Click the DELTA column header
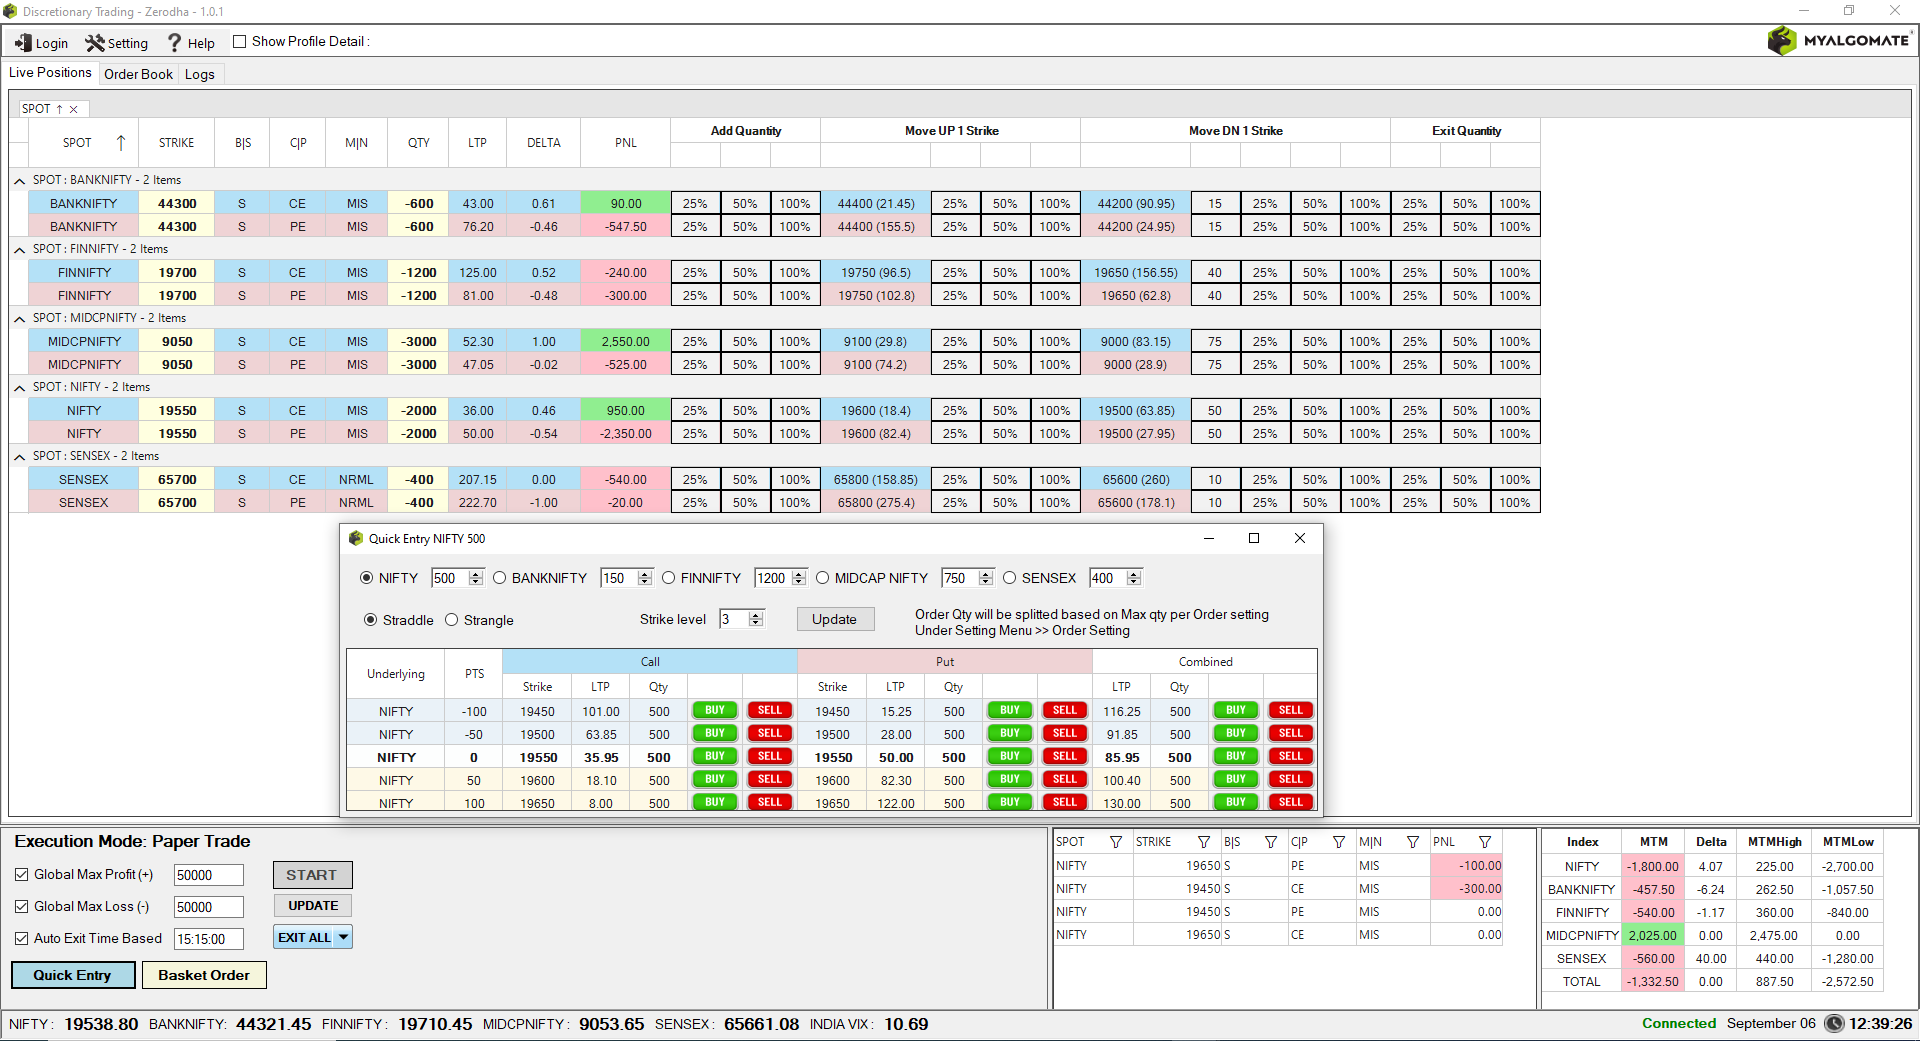Screen dimensions: 1920x1041 click(544, 143)
